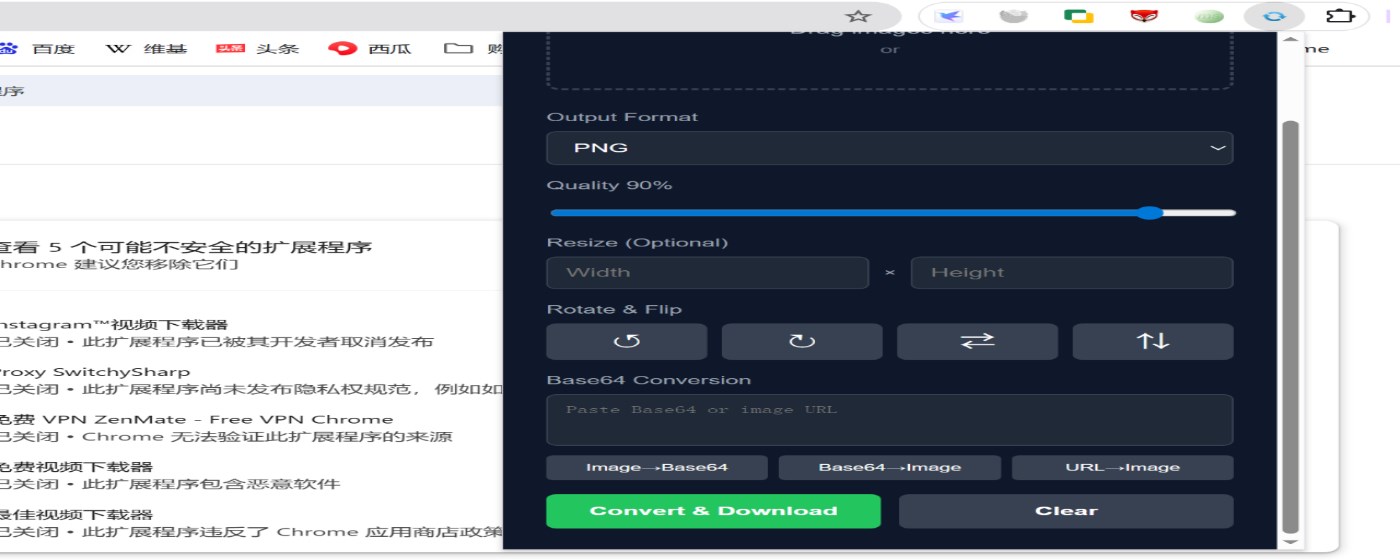Open the 维基 bookmark
This screenshot has width=1400, height=560.
pyautogui.click(x=146, y=48)
